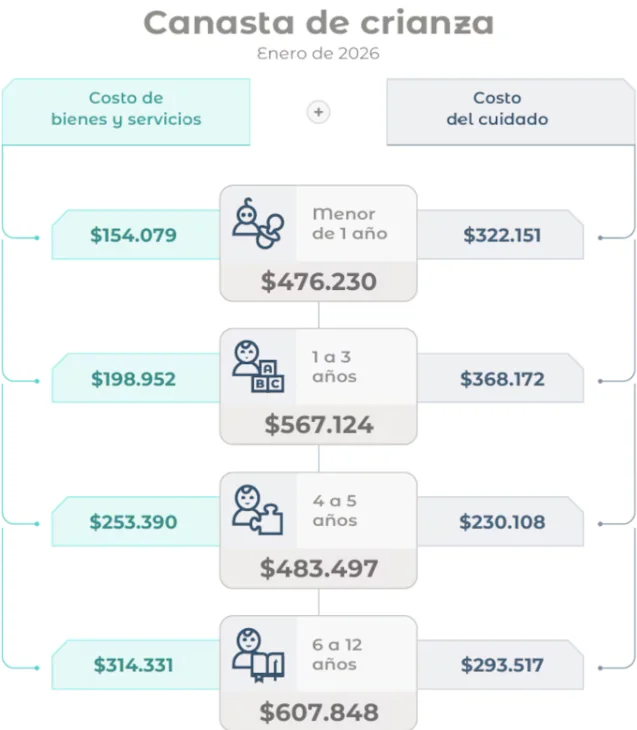Viewport: 637px width, 730px height.
Task: Click the $476.230 total for under 1 year
Action: click(319, 282)
